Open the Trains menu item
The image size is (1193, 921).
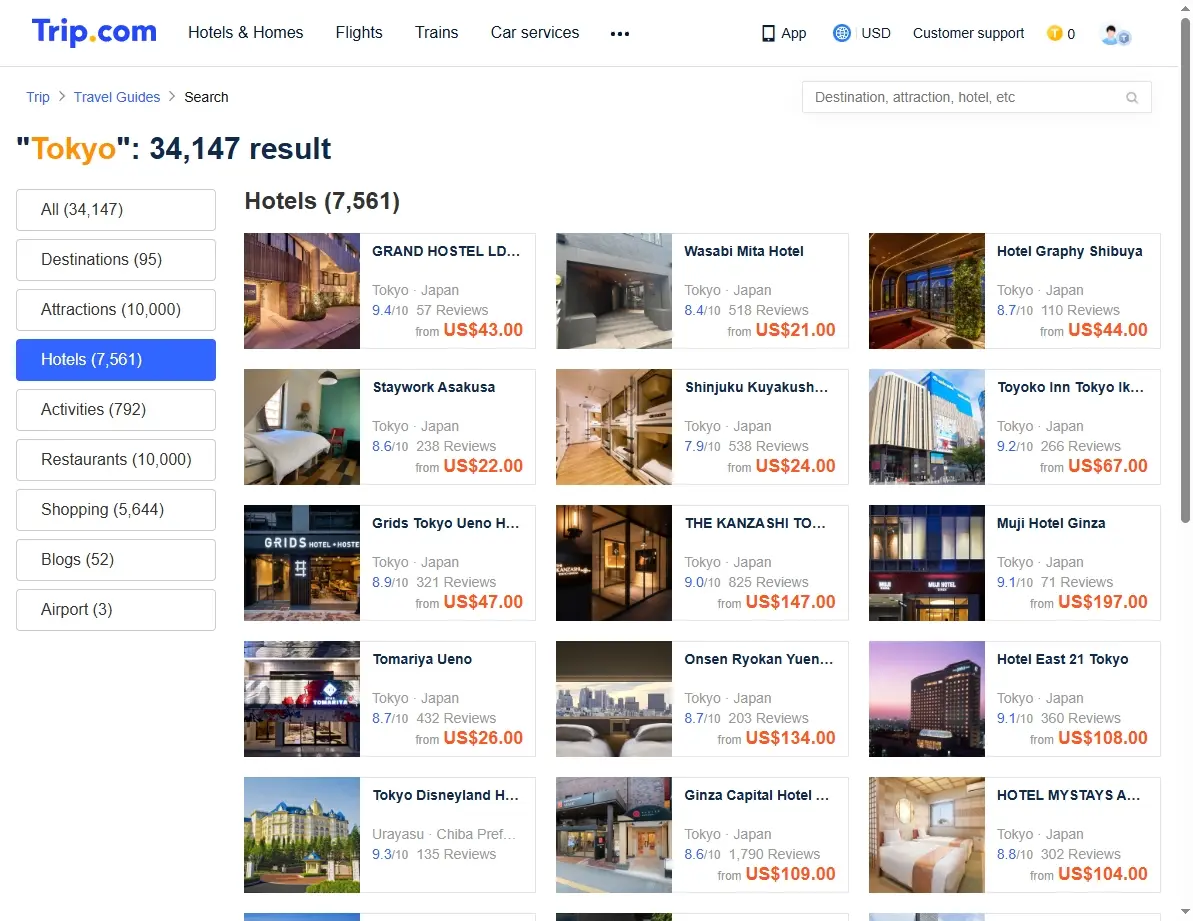437,33
